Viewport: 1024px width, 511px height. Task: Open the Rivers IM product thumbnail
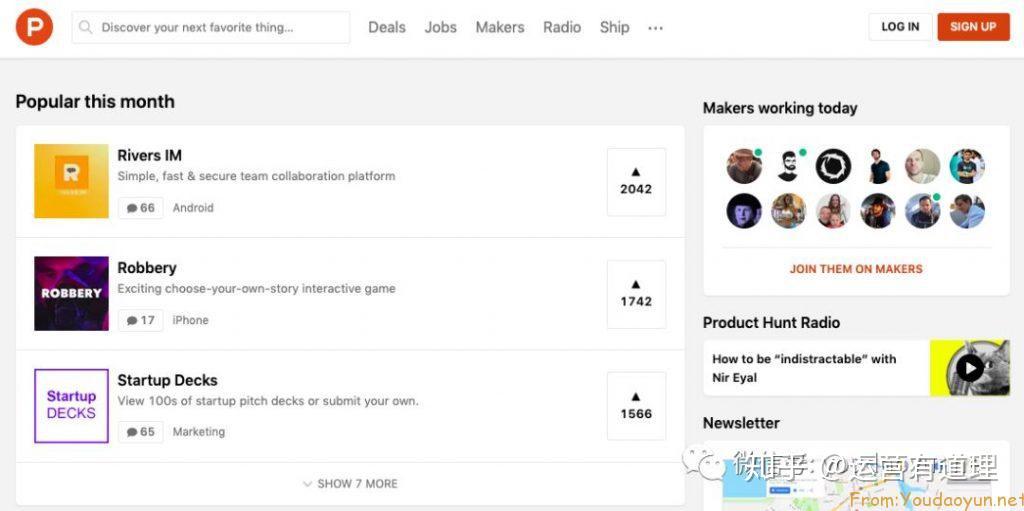[71, 181]
